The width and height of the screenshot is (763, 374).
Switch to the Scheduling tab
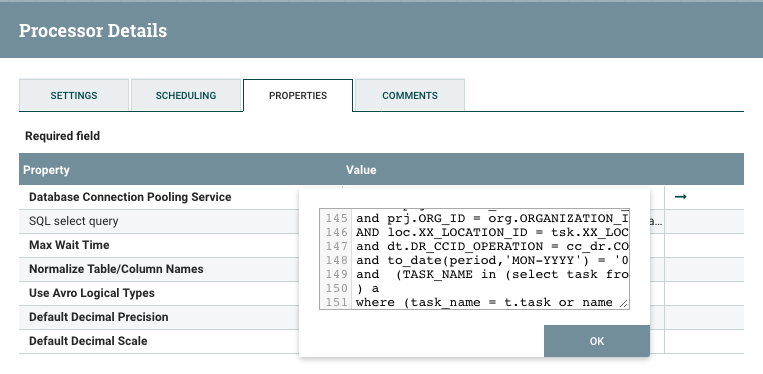(186, 95)
